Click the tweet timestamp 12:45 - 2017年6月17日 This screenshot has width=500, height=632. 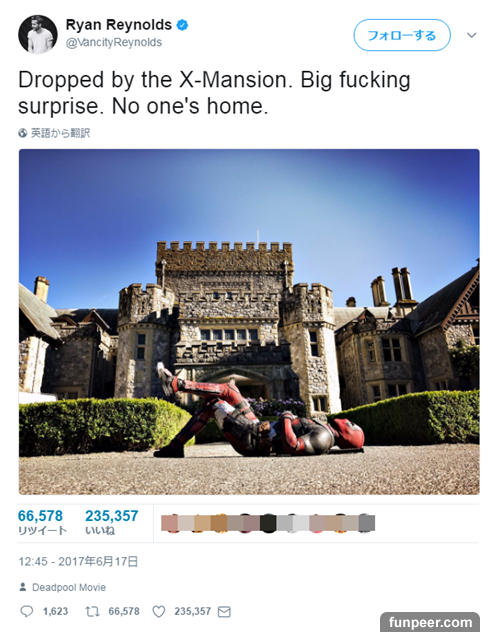tap(78, 561)
